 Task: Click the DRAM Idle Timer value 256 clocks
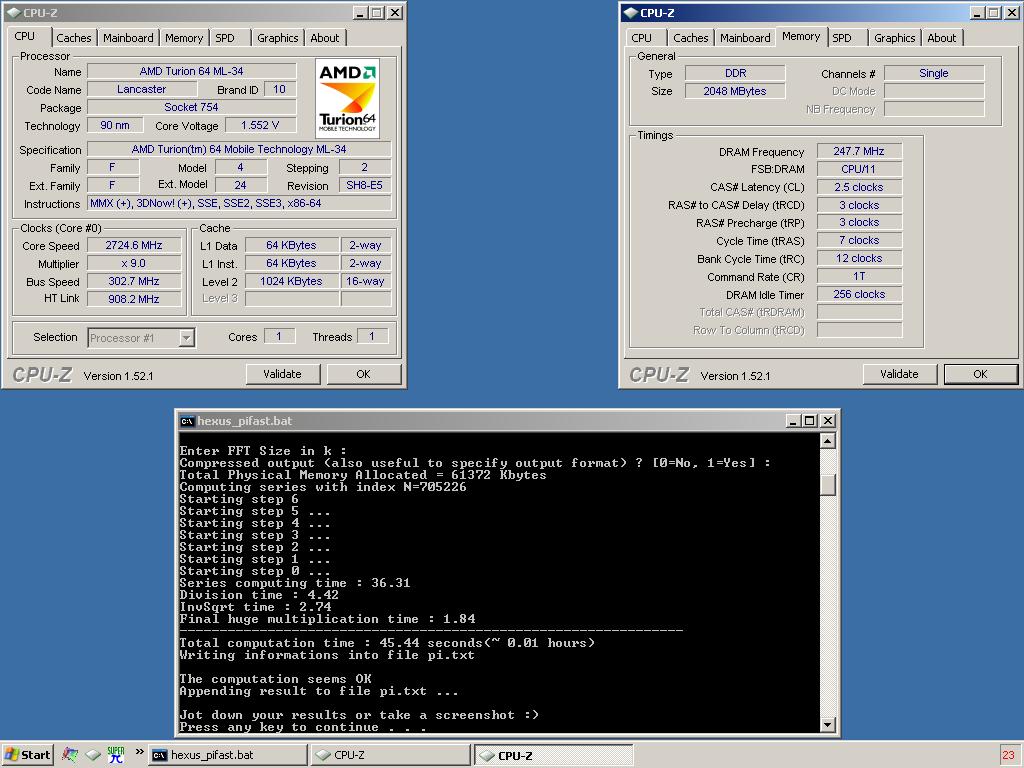(x=859, y=295)
